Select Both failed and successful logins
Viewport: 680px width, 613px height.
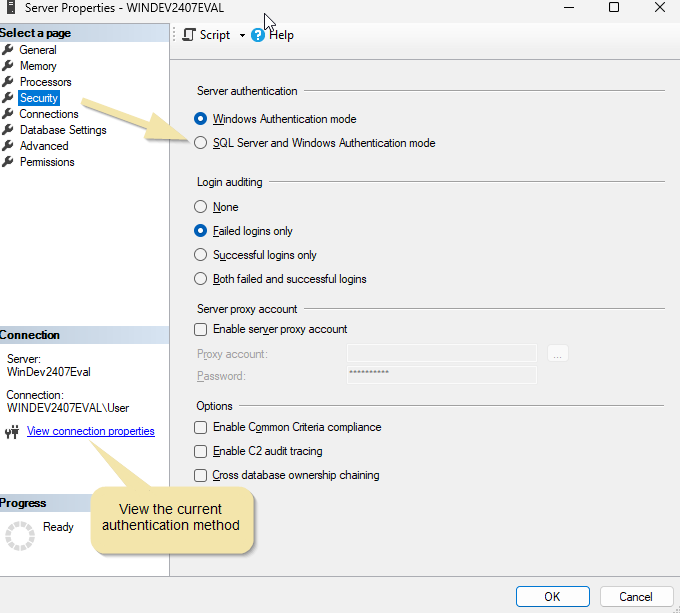200,278
